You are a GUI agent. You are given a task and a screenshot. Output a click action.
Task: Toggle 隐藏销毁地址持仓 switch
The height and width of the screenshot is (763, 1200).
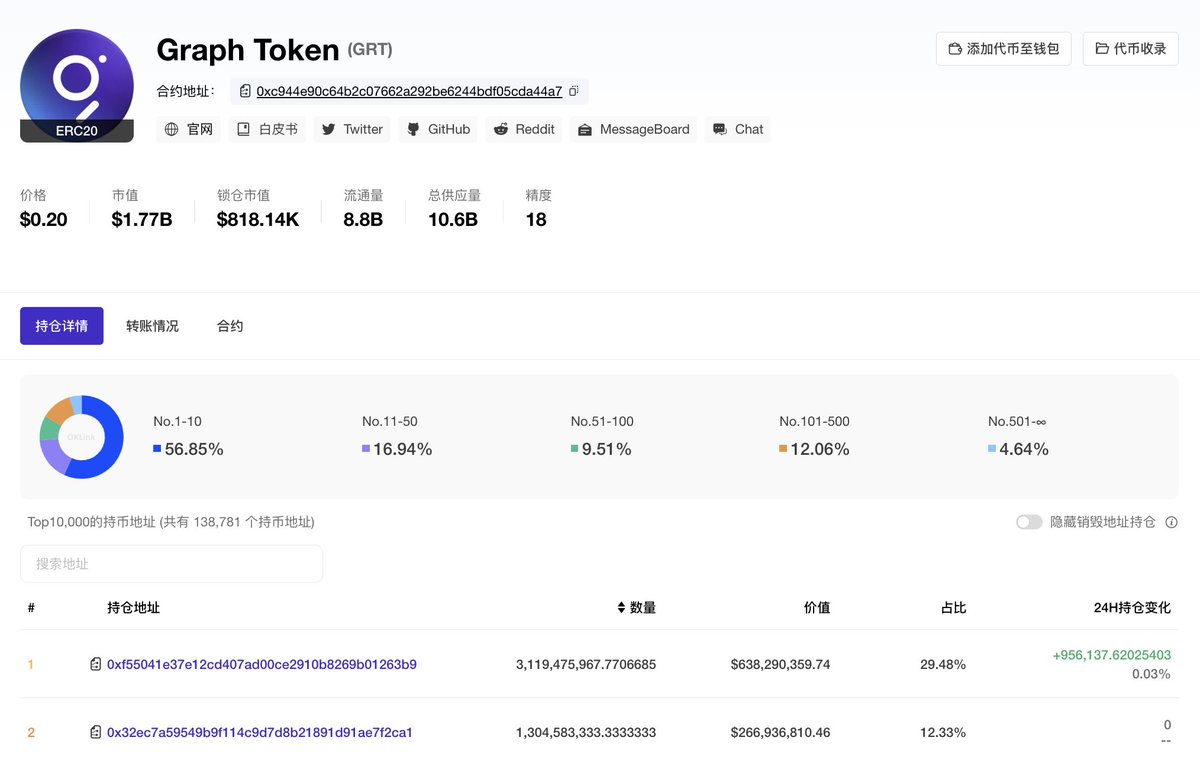click(x=1029, y=522)
